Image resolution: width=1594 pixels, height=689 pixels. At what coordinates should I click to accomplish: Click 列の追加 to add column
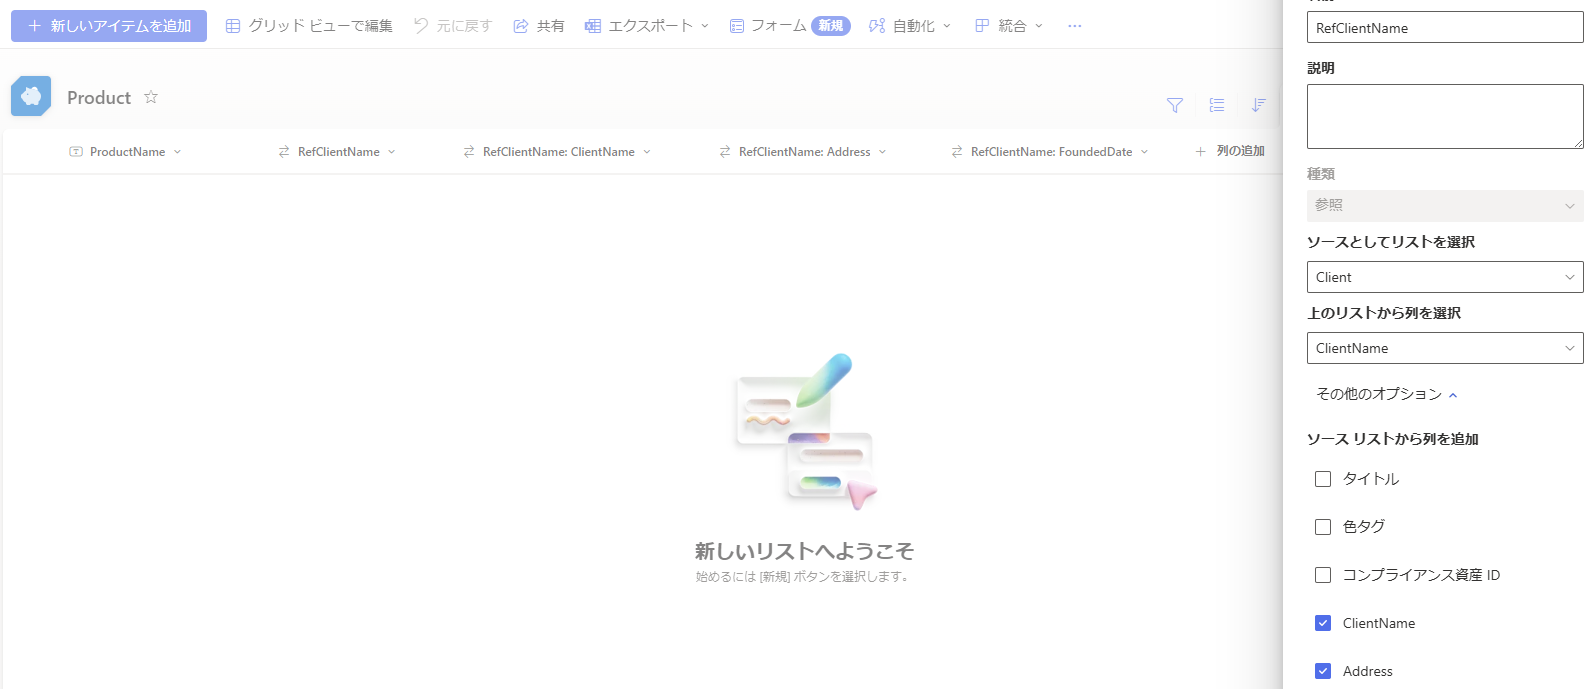pos(1230,151)
